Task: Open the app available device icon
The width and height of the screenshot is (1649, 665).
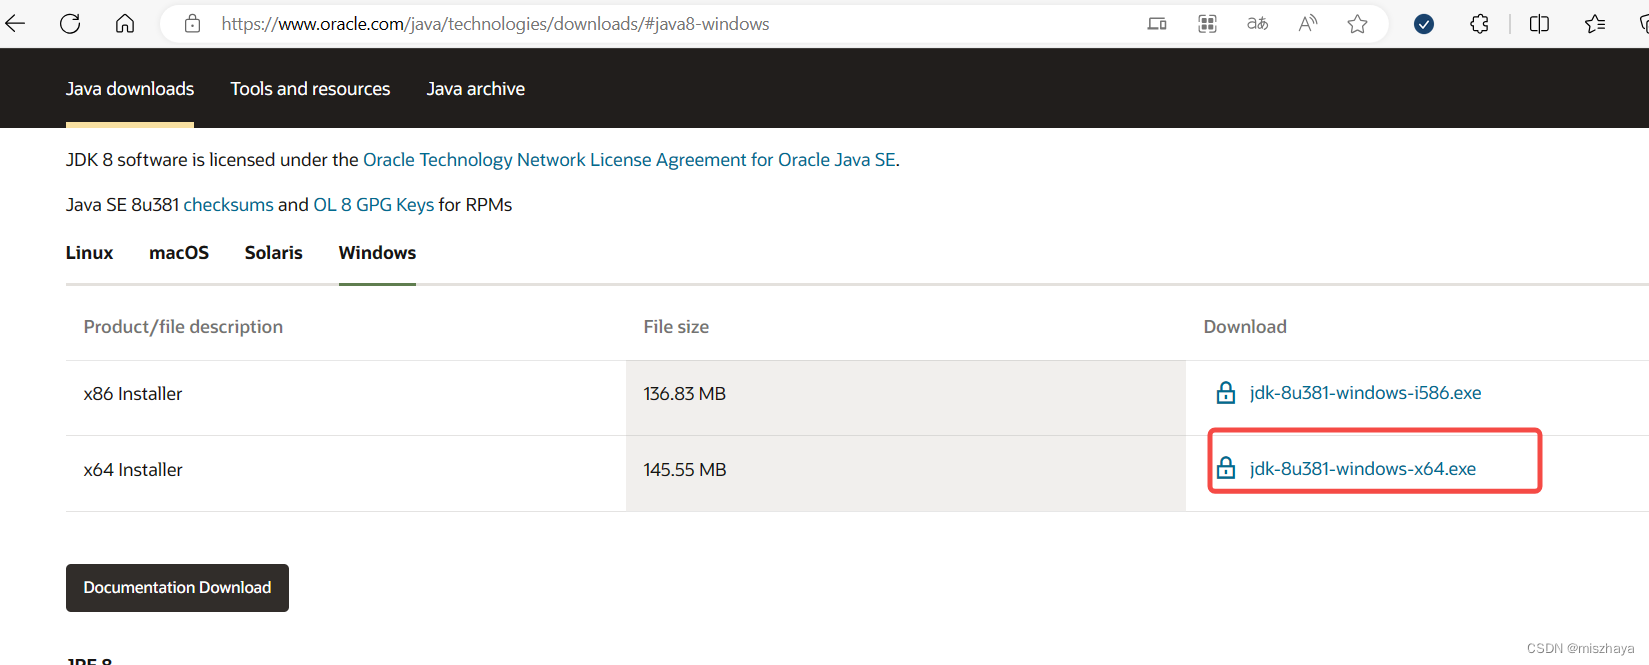Action: click(x=1157, y=24)
